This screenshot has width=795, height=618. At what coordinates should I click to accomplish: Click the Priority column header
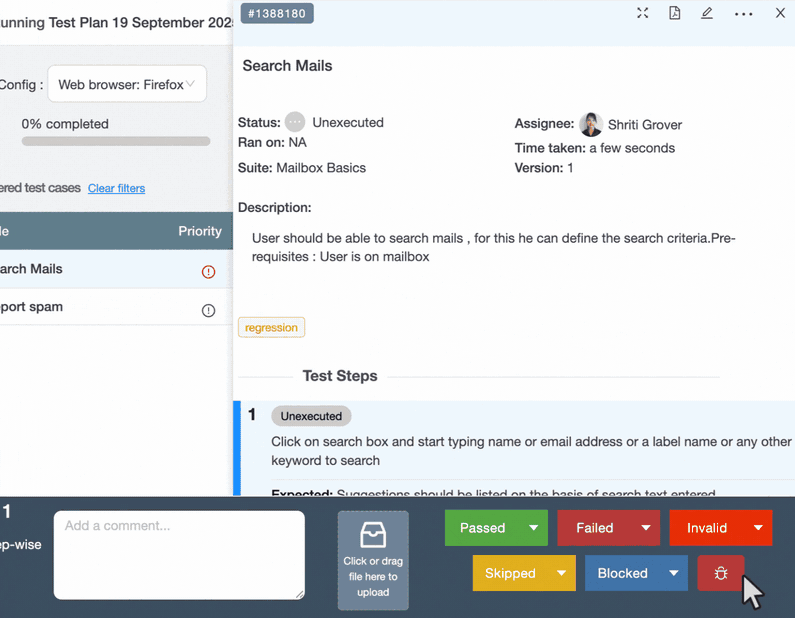200,231
